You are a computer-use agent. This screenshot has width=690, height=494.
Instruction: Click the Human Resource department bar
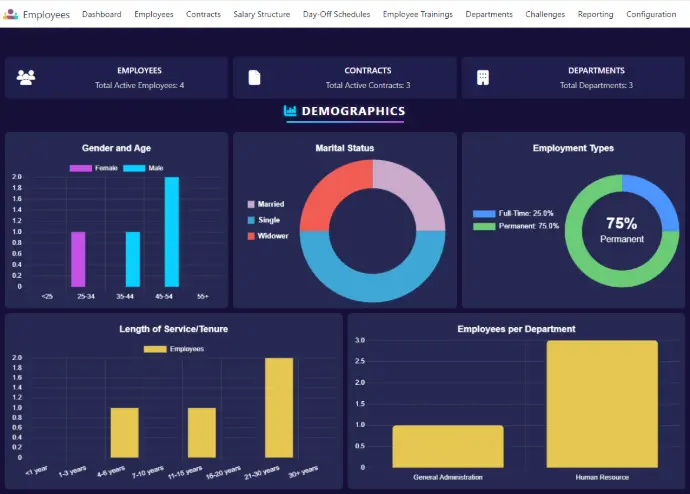pos(602,404)
